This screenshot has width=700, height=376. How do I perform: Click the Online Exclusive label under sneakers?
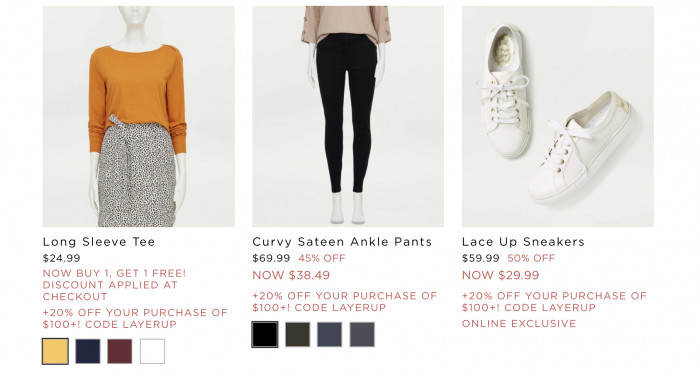[x=519, y=324]
